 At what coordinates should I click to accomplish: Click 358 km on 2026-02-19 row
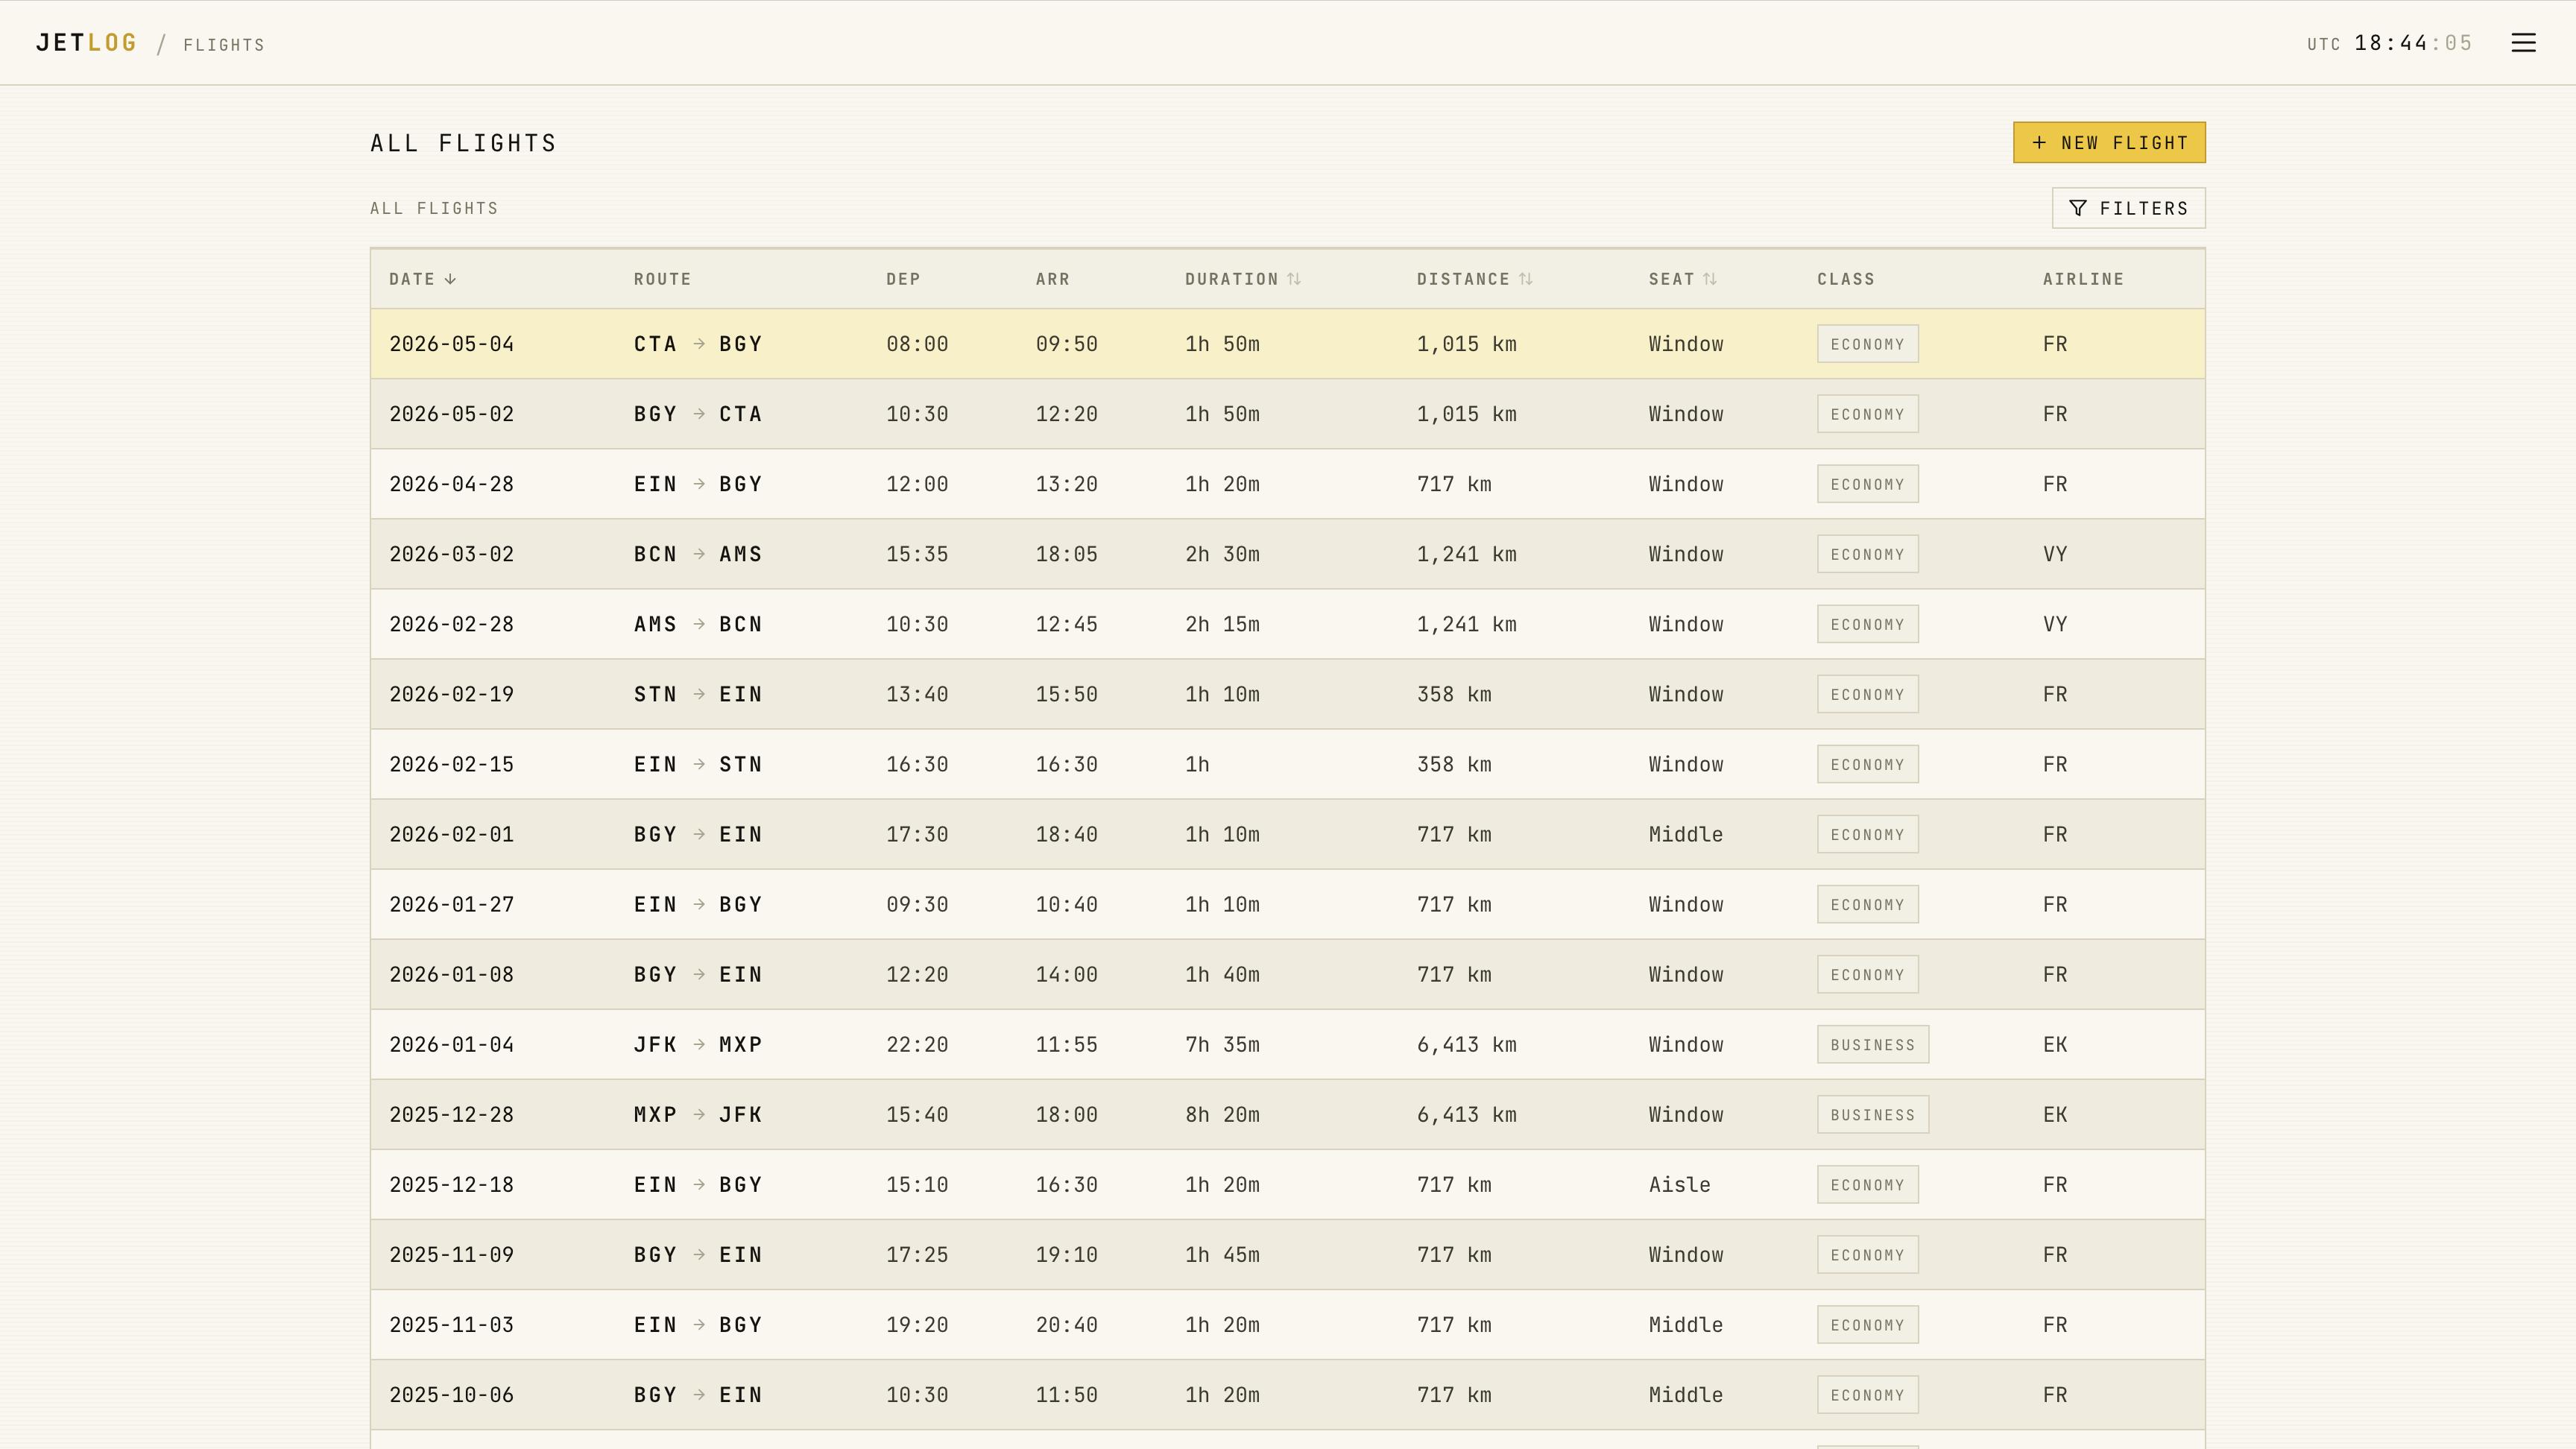(1453, 694)
